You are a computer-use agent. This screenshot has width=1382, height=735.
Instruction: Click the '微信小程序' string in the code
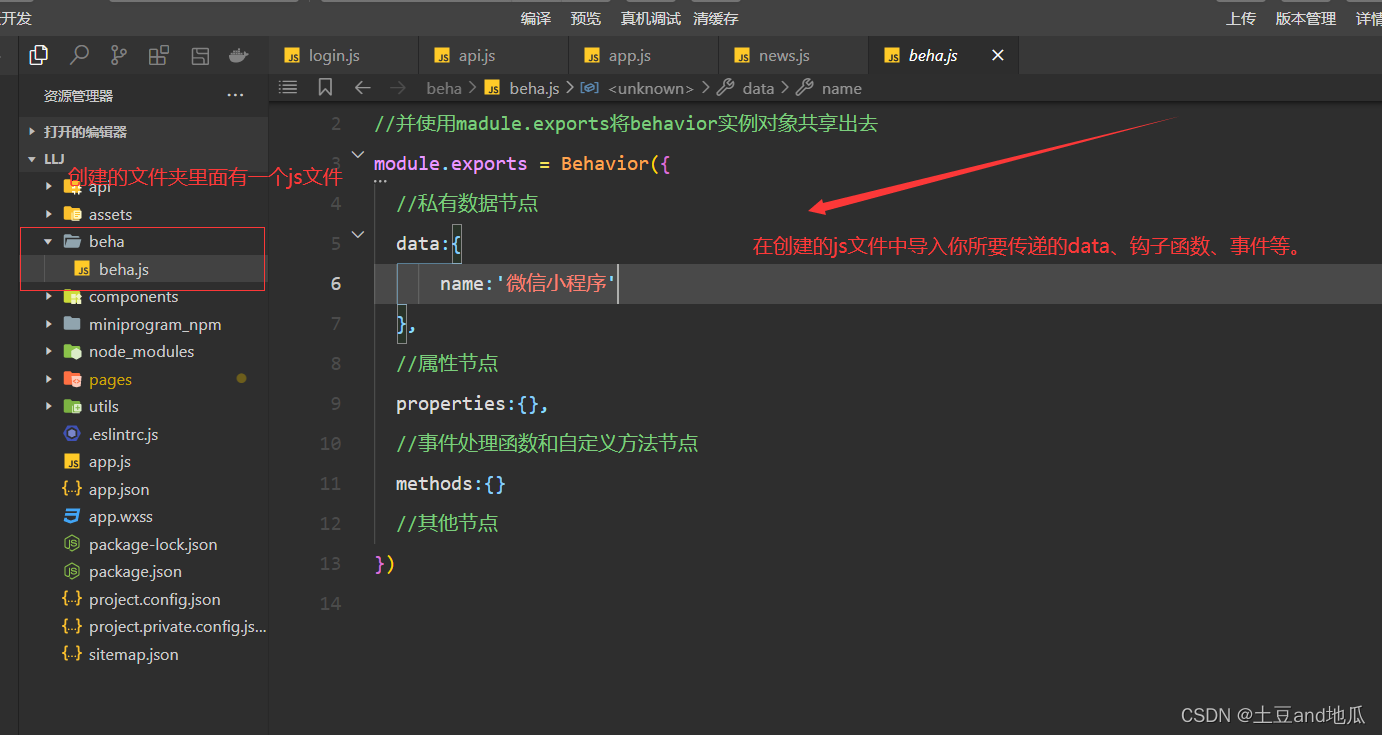(557, 284)
